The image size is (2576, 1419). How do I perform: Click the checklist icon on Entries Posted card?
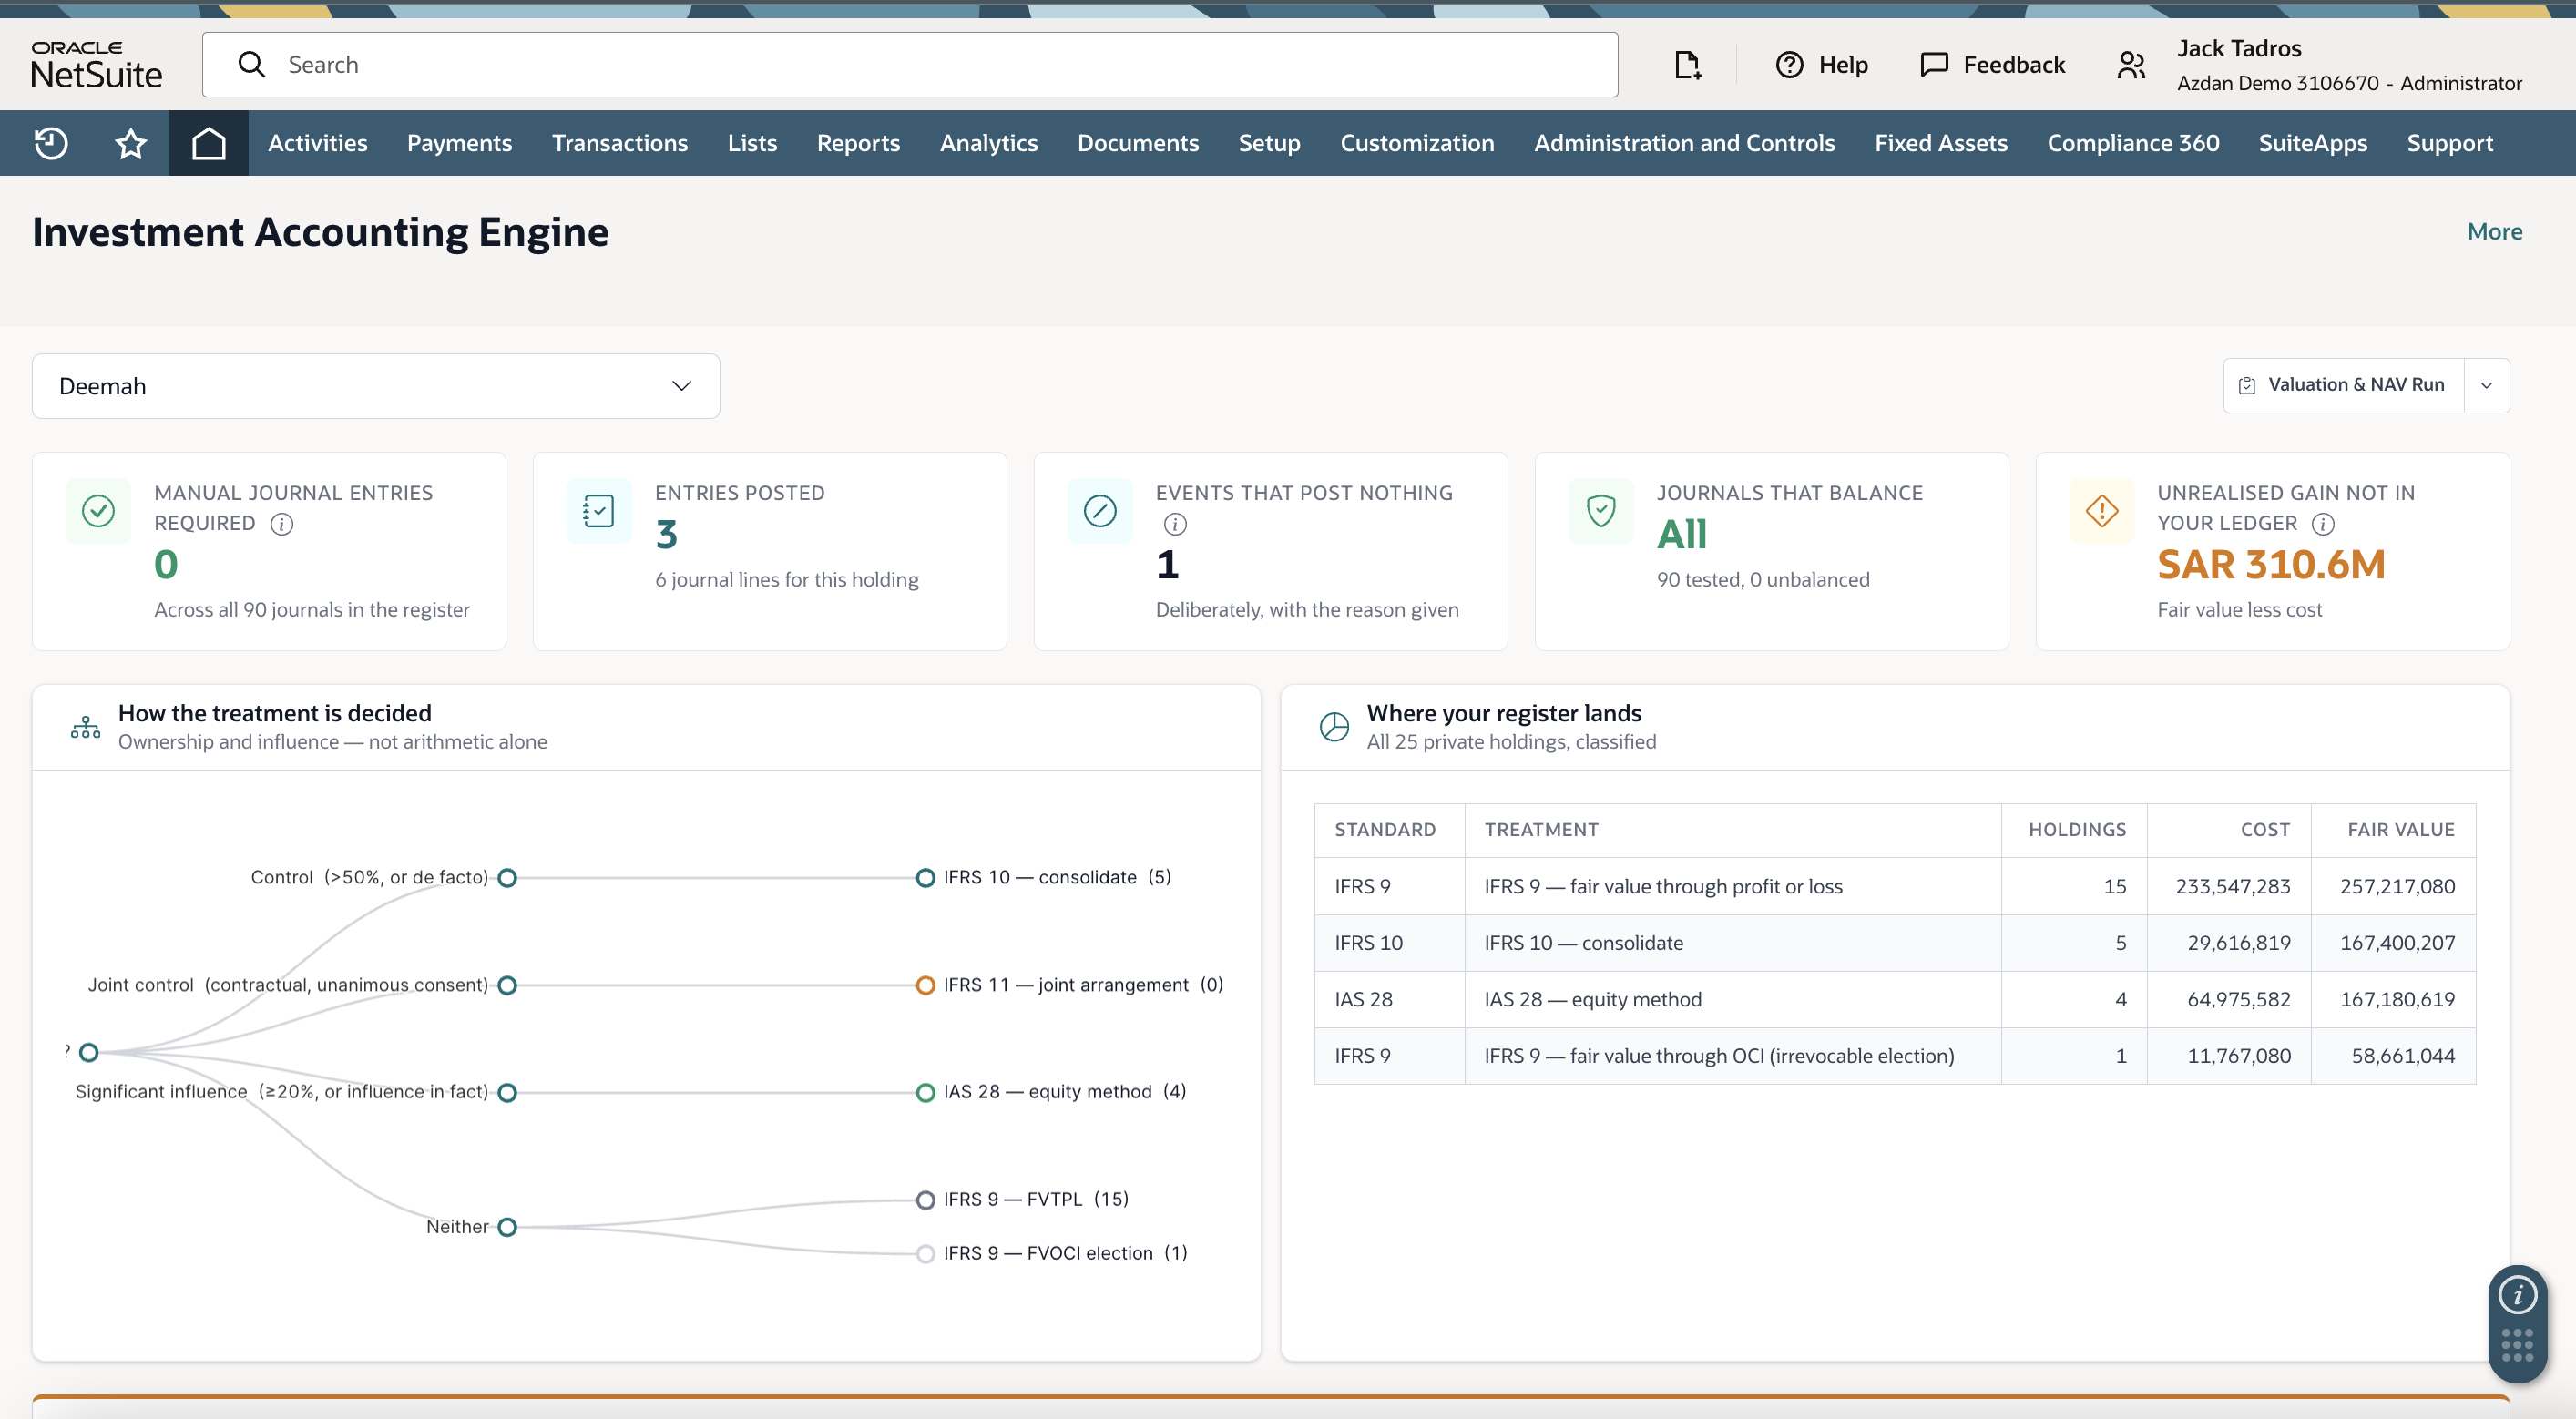tap(598, 511)
